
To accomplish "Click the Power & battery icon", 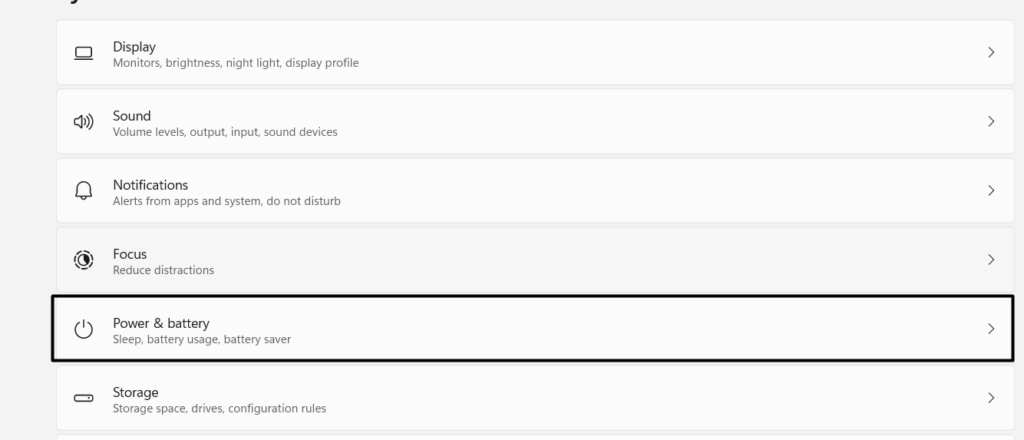I will click(x=84, y=329).
